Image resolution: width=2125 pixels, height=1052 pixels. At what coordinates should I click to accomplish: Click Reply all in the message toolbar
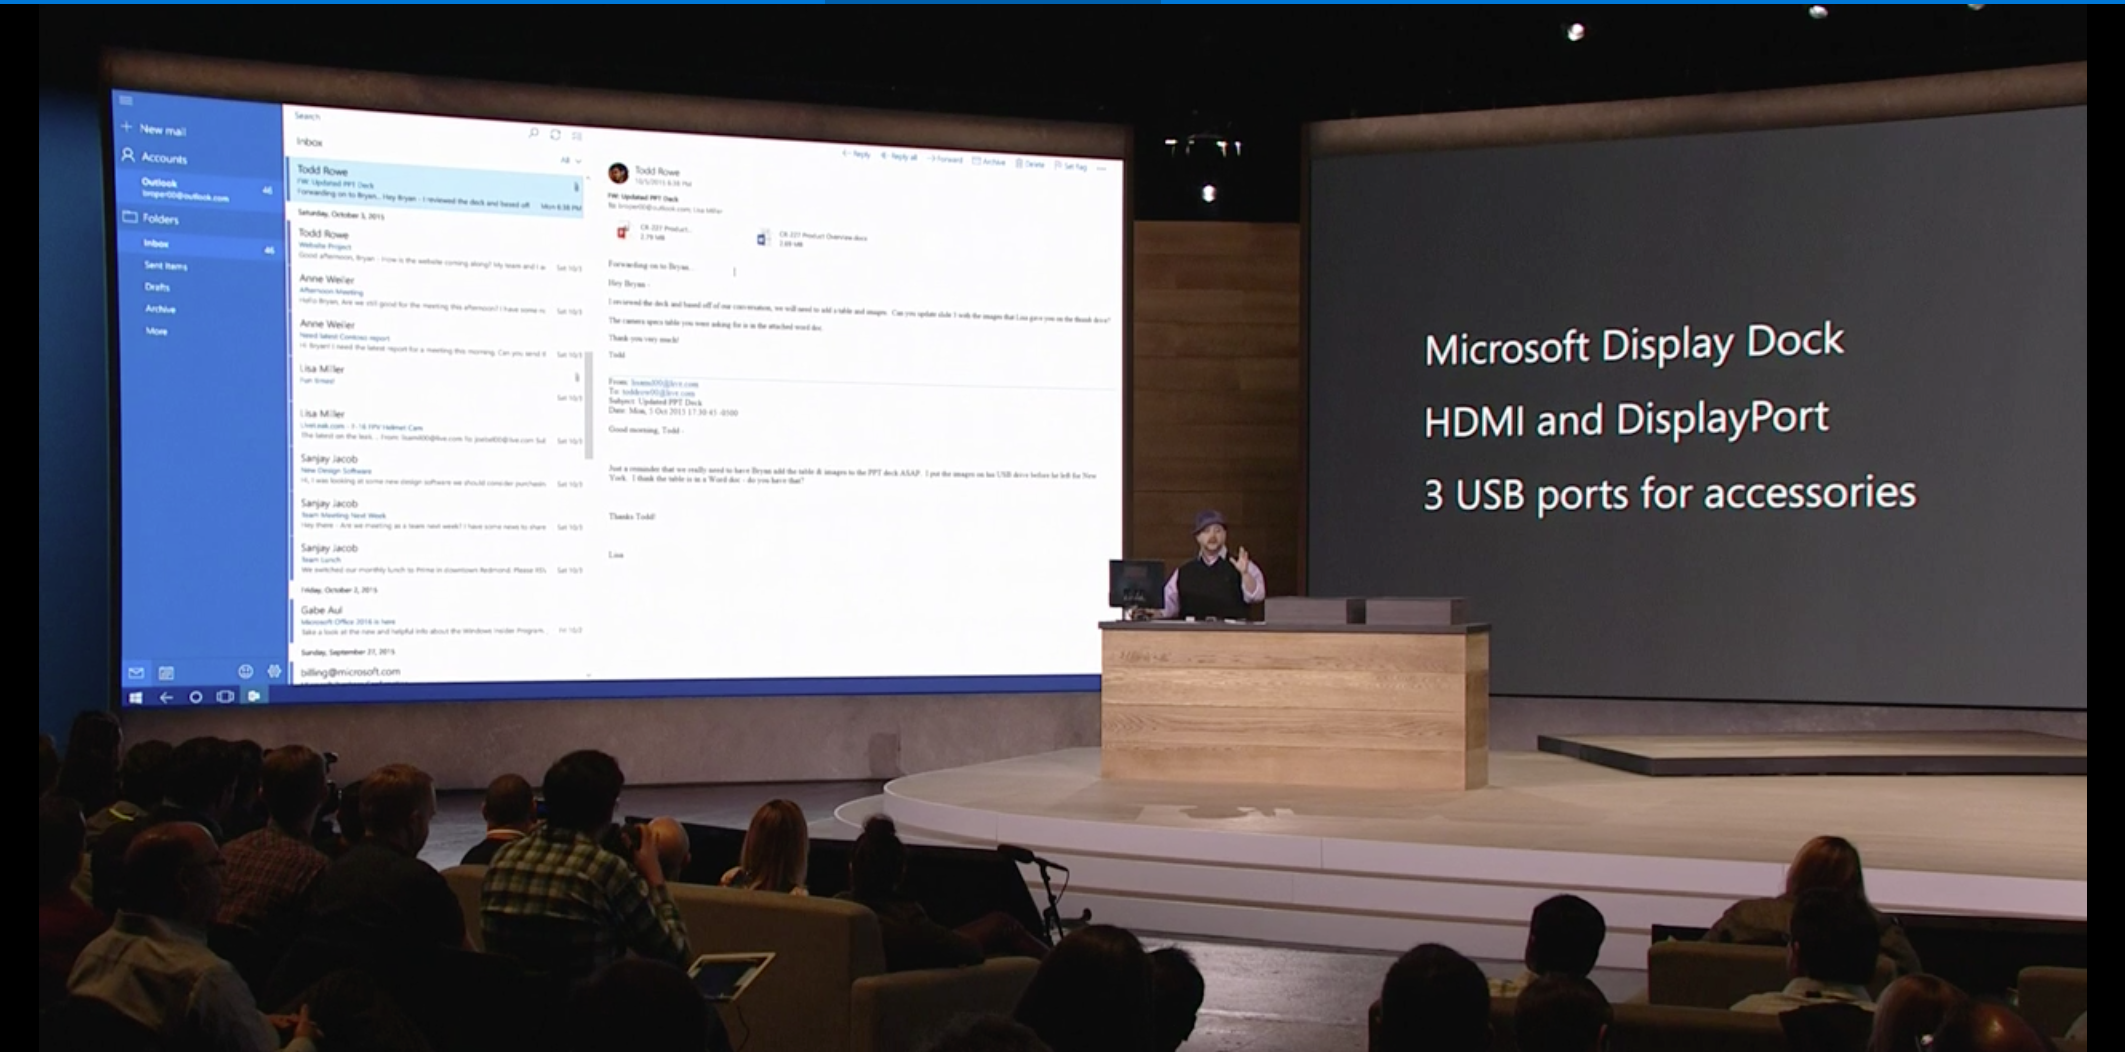[x=898, y=157]
